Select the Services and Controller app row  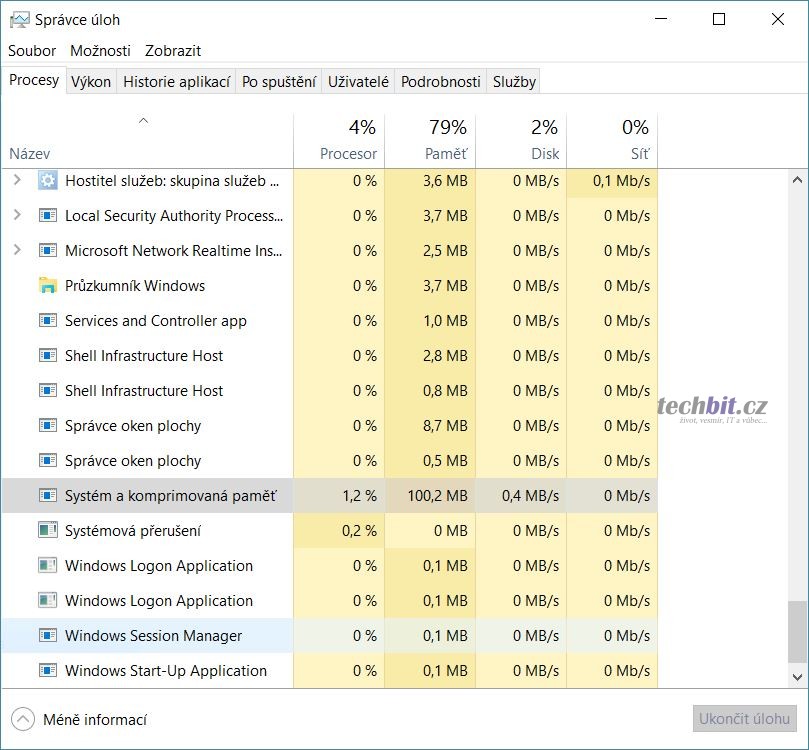pyautogui.click(x=330, y=320)
